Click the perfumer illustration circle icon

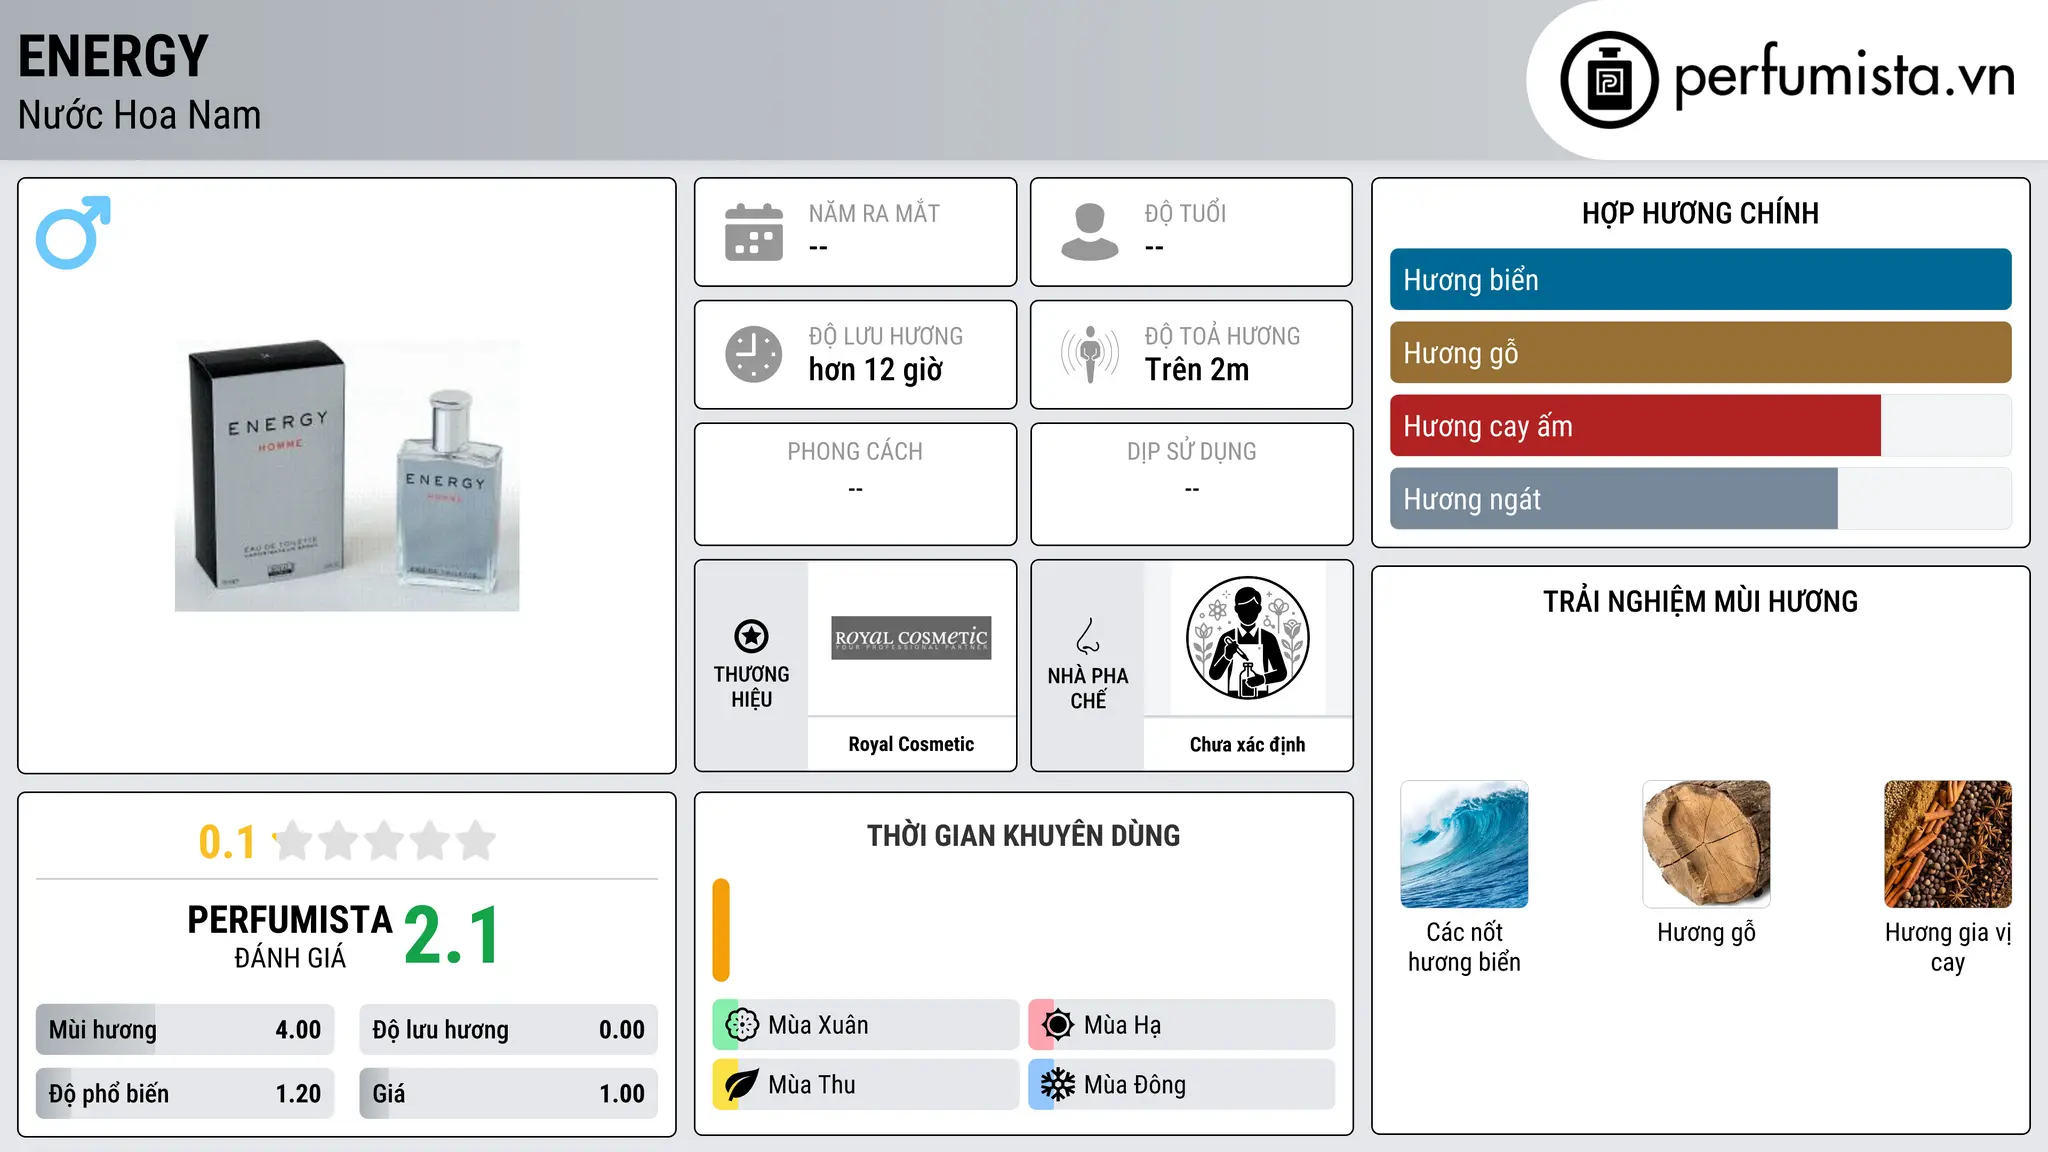pyautogui.click(x=1247, y=638)
